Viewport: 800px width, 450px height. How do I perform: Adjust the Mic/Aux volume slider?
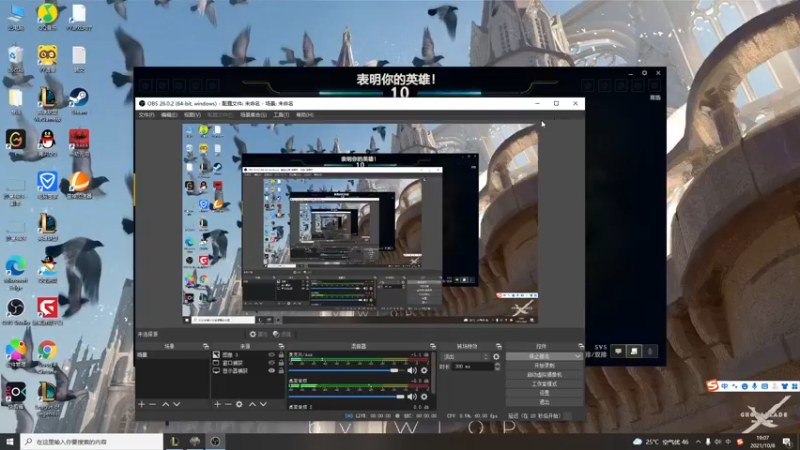point(346,370)
